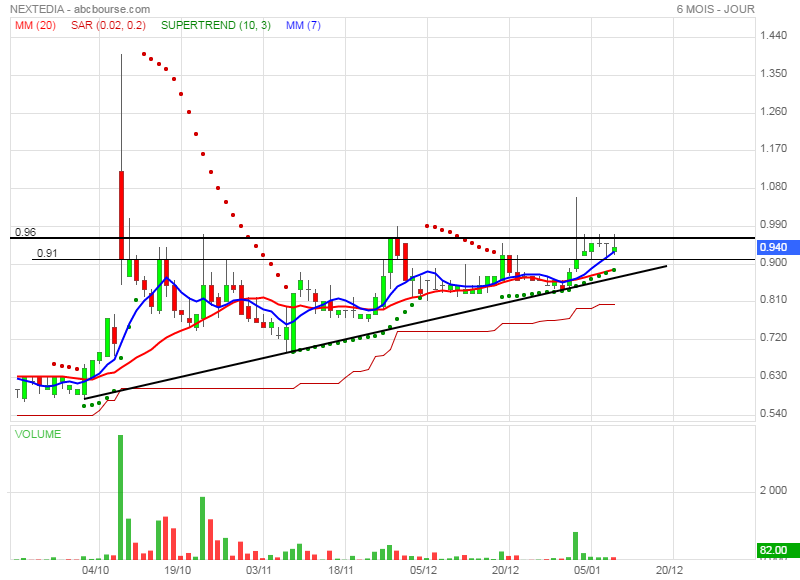Click the 1.170 price axis label
The image size is (800, 580).
(x=773, y=148)
